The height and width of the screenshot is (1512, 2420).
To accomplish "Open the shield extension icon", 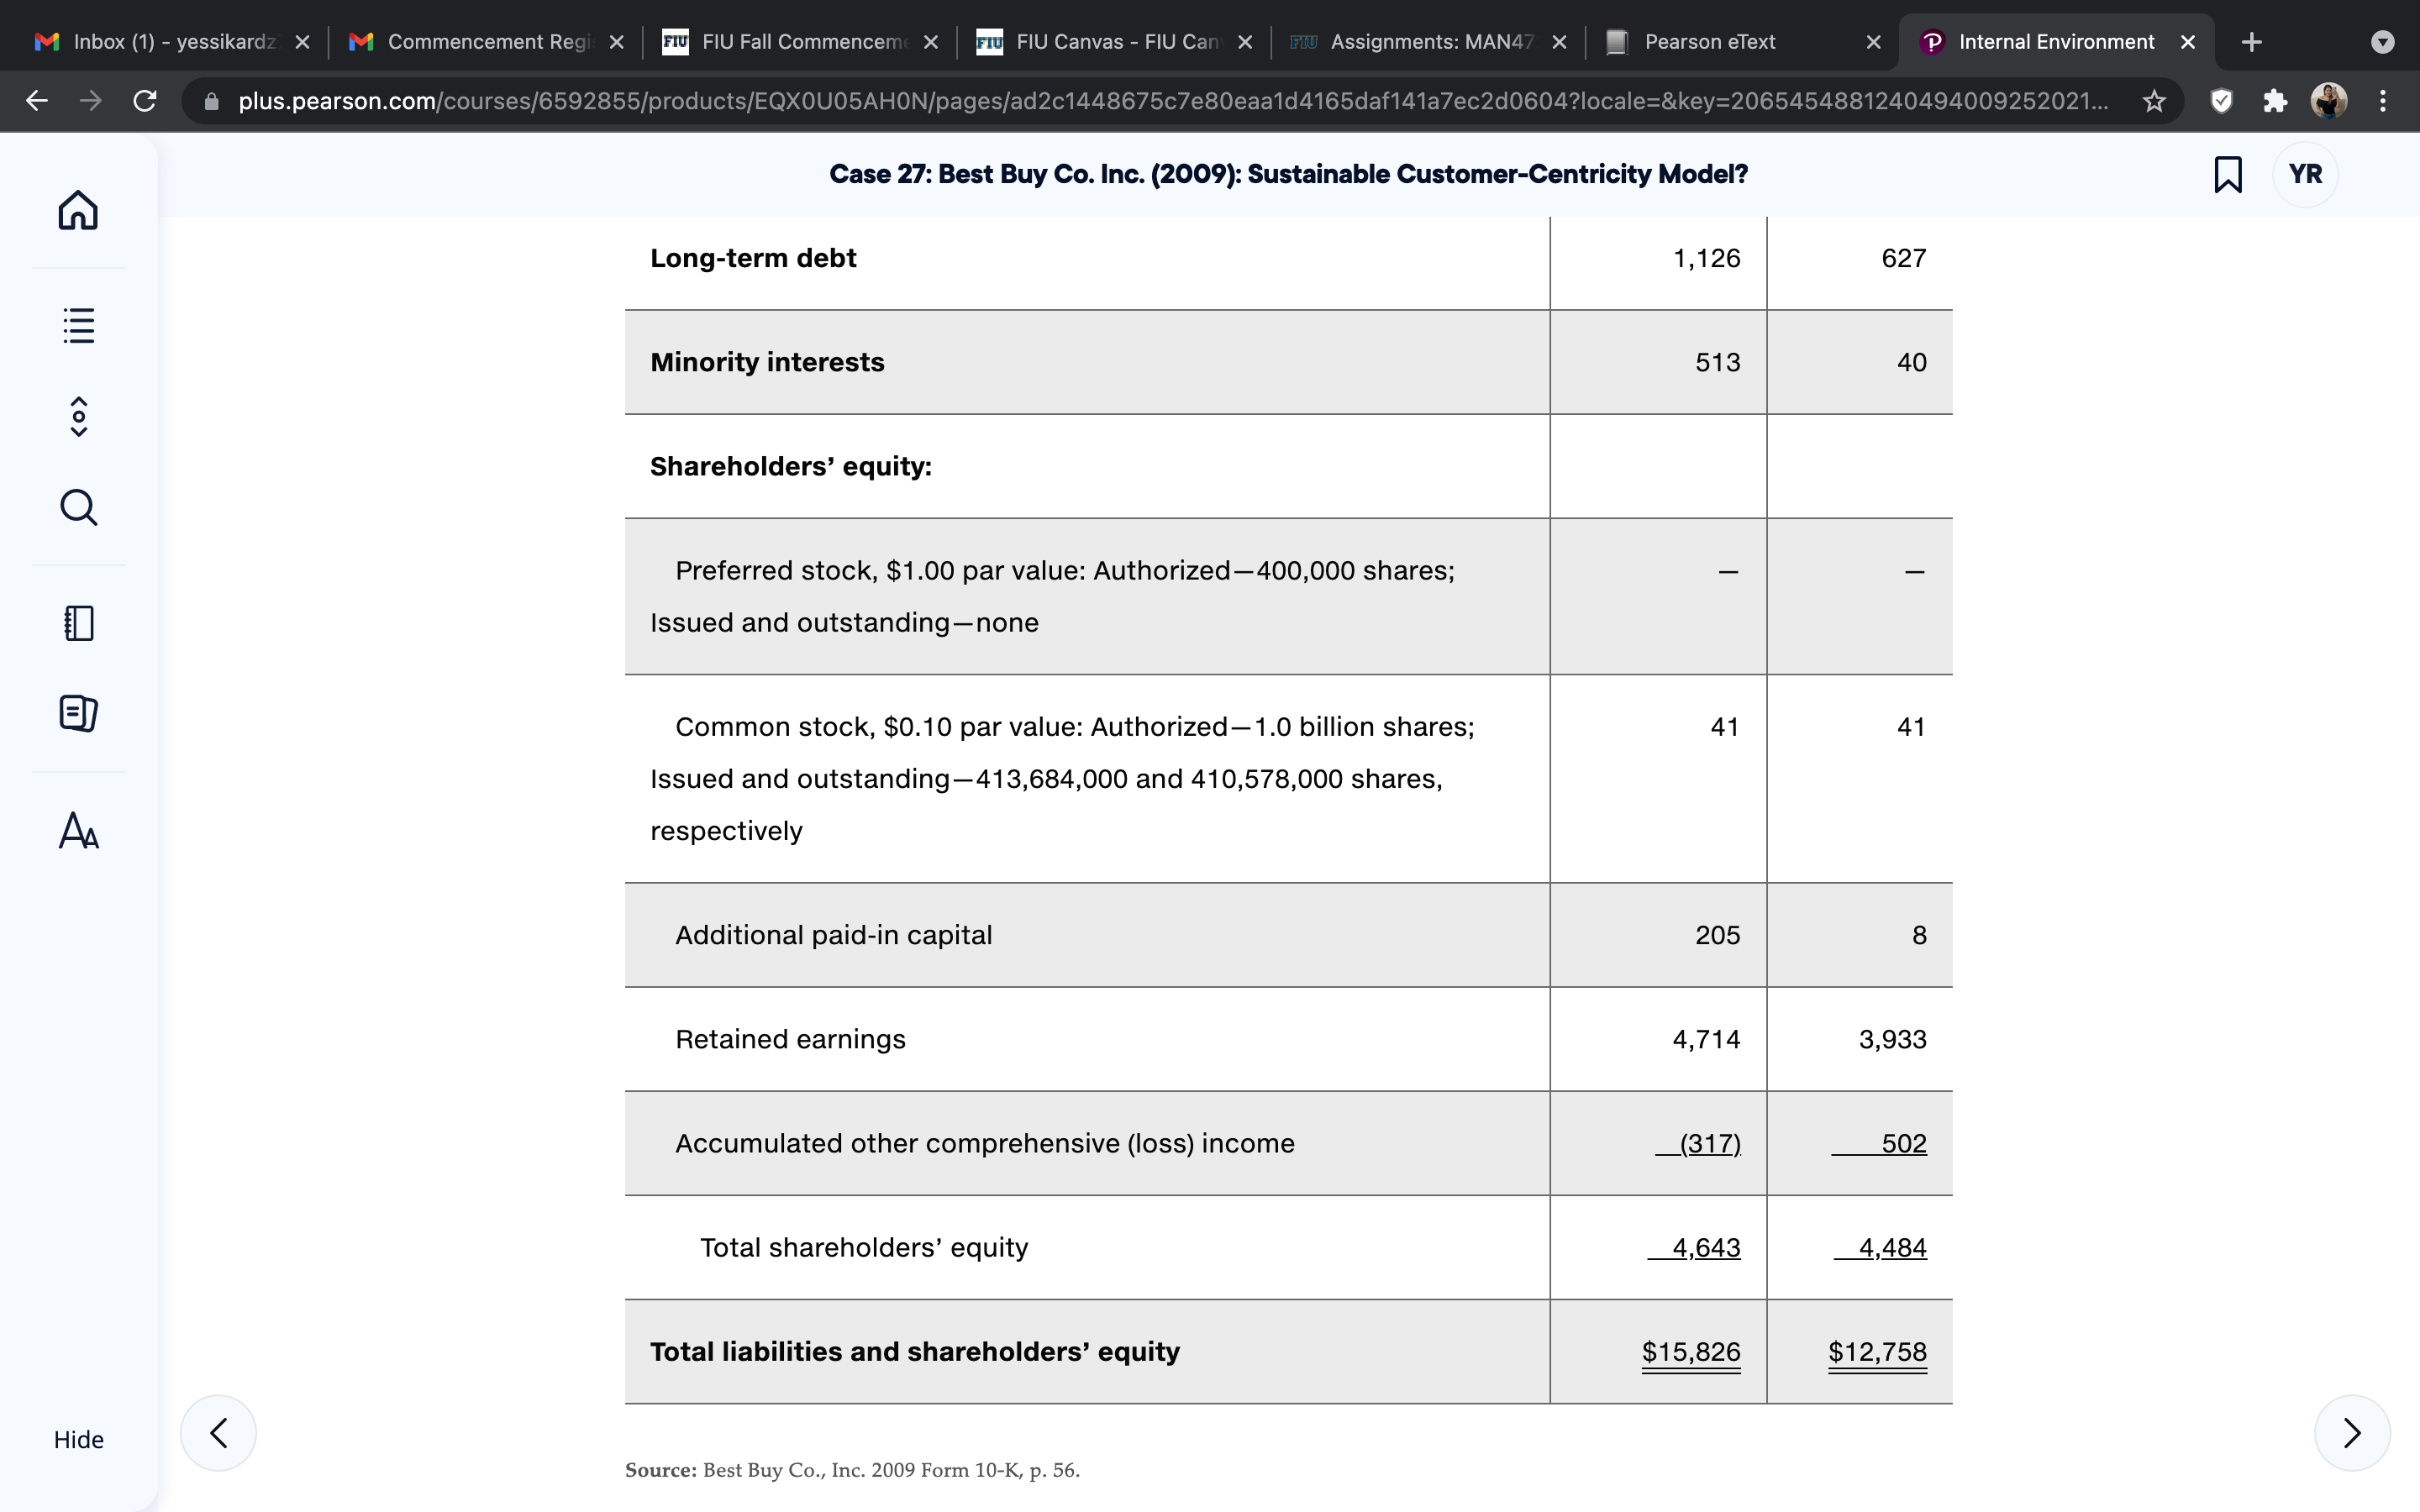I will pyautogui.click(x=2221, y=101).
